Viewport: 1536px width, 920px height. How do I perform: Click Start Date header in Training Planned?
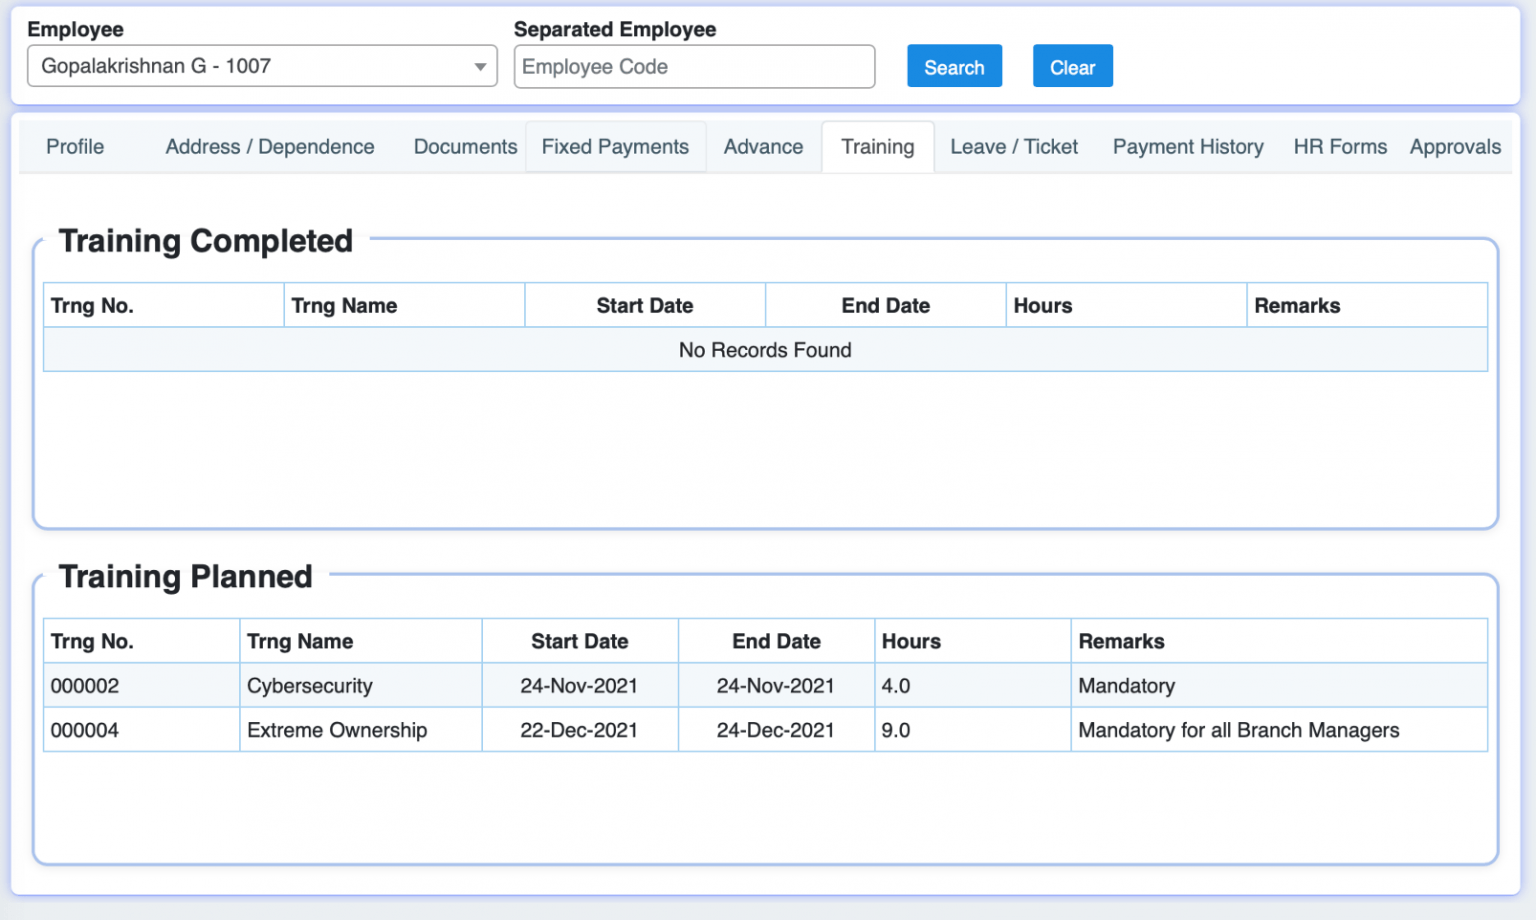click(579, 641)
